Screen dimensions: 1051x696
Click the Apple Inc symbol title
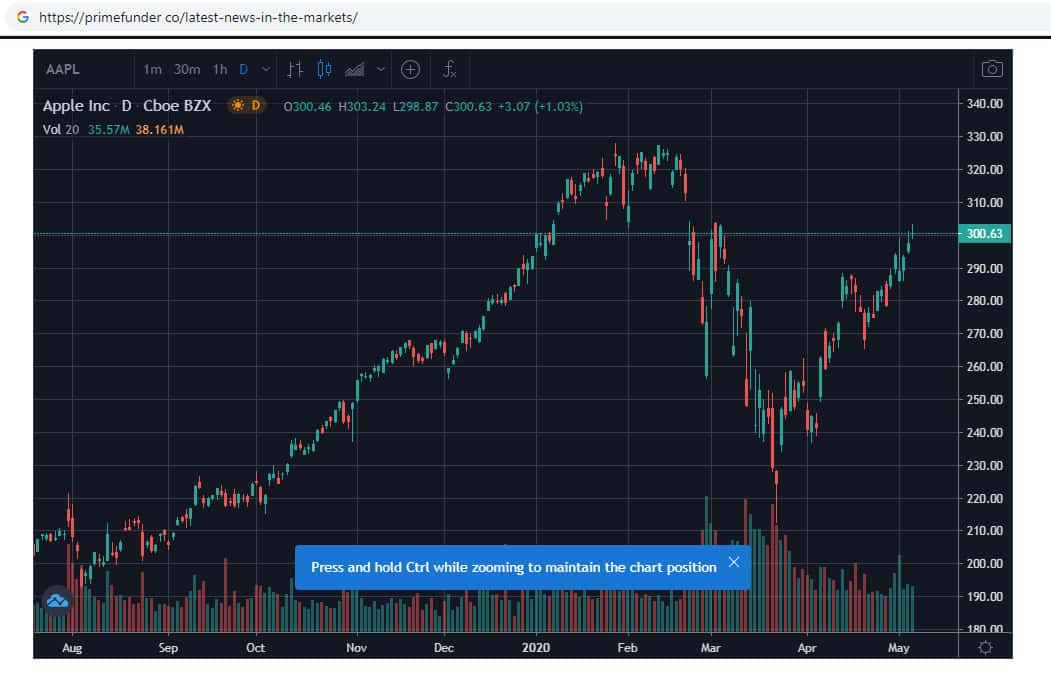(77, 105)
